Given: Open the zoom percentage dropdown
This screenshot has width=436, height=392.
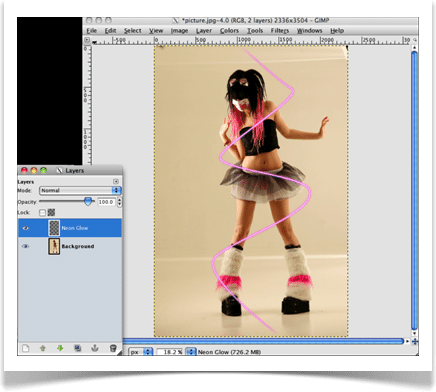Looking at the screenshot, I should coord(191,352).
